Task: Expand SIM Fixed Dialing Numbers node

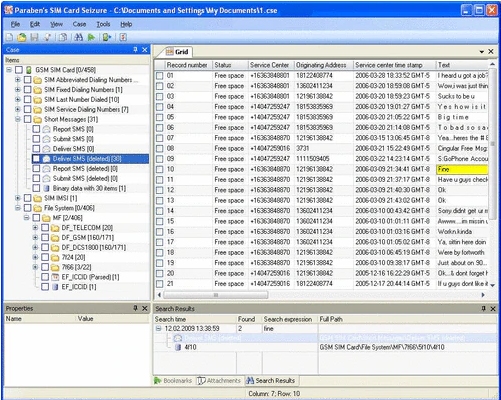Action: click(x=18, y=90)
